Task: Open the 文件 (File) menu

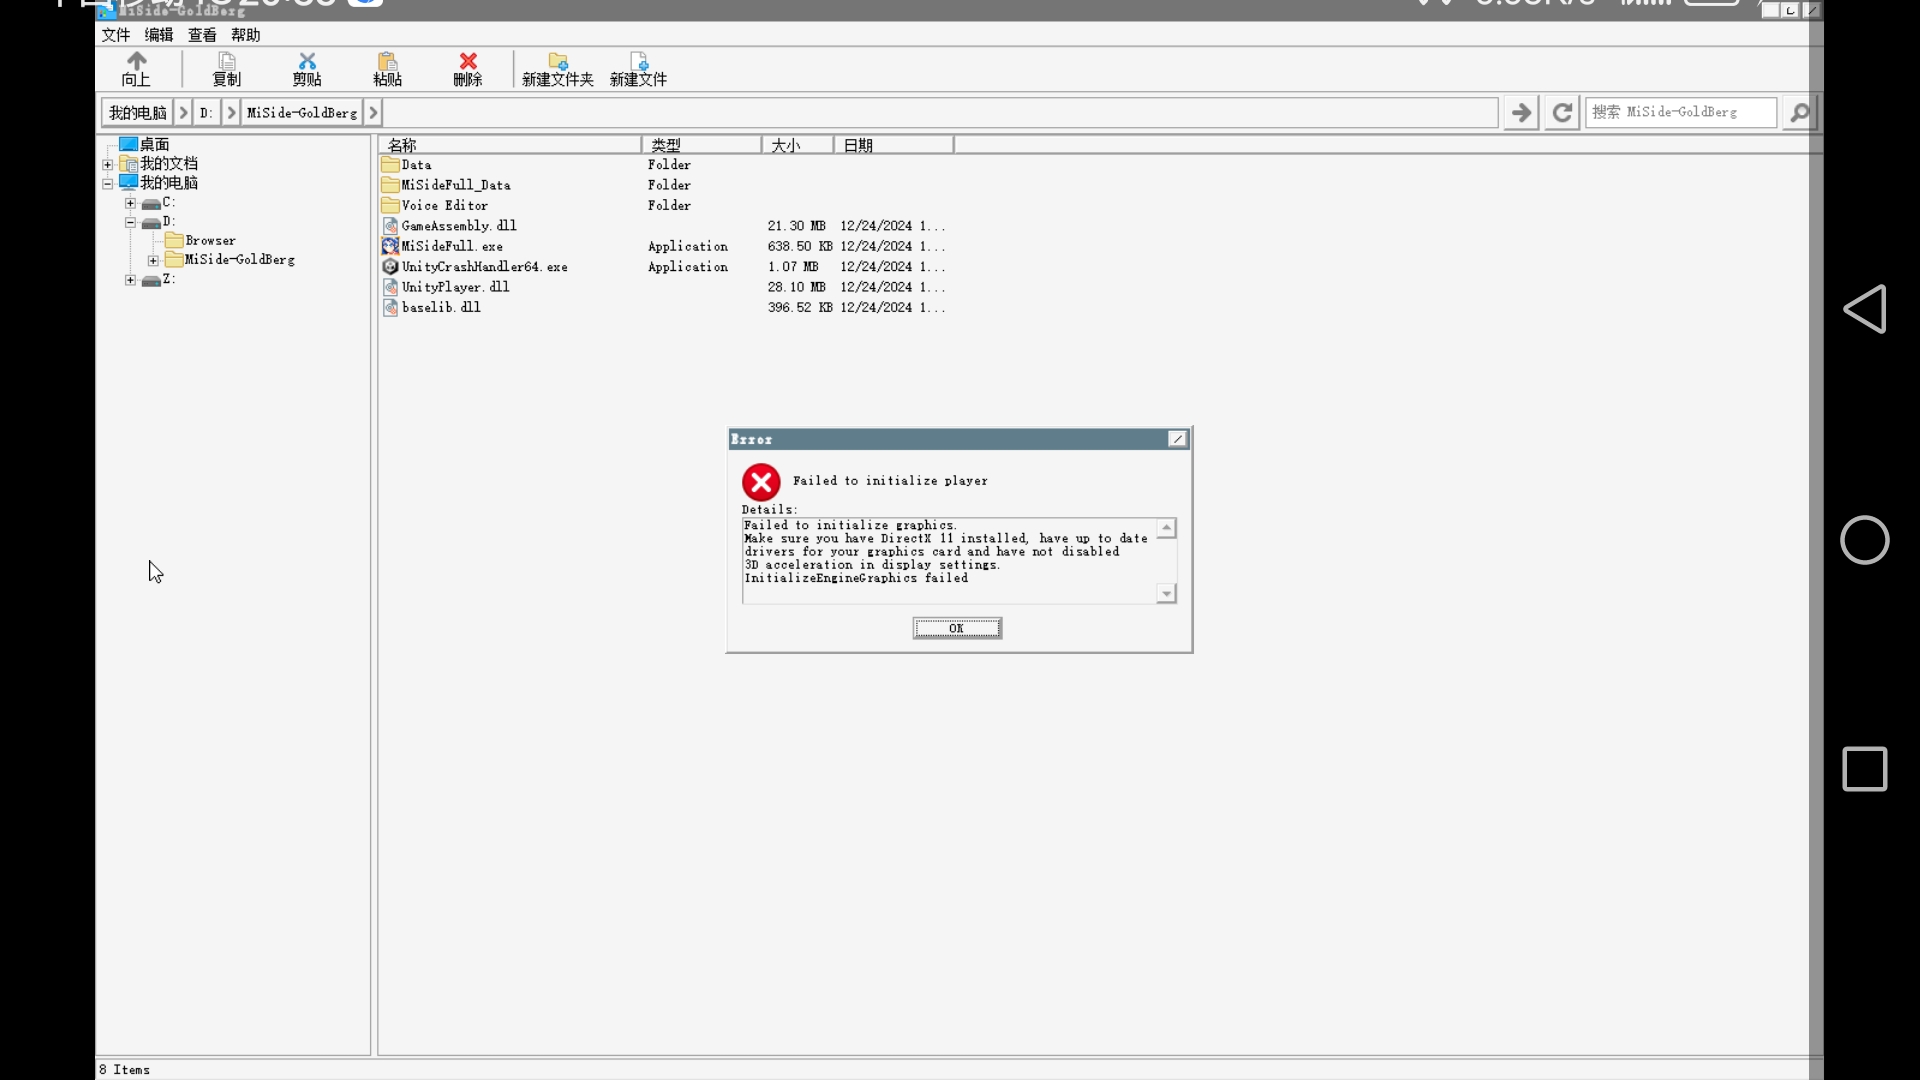Action: click(116, 35)
